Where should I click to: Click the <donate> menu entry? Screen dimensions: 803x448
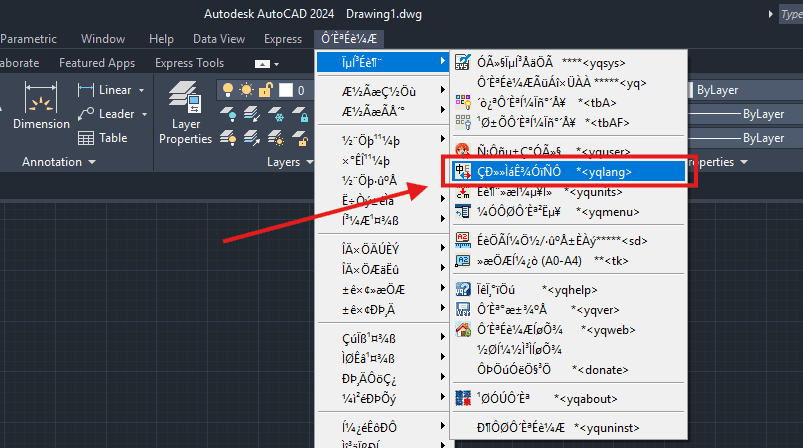[x=568, y=370]
